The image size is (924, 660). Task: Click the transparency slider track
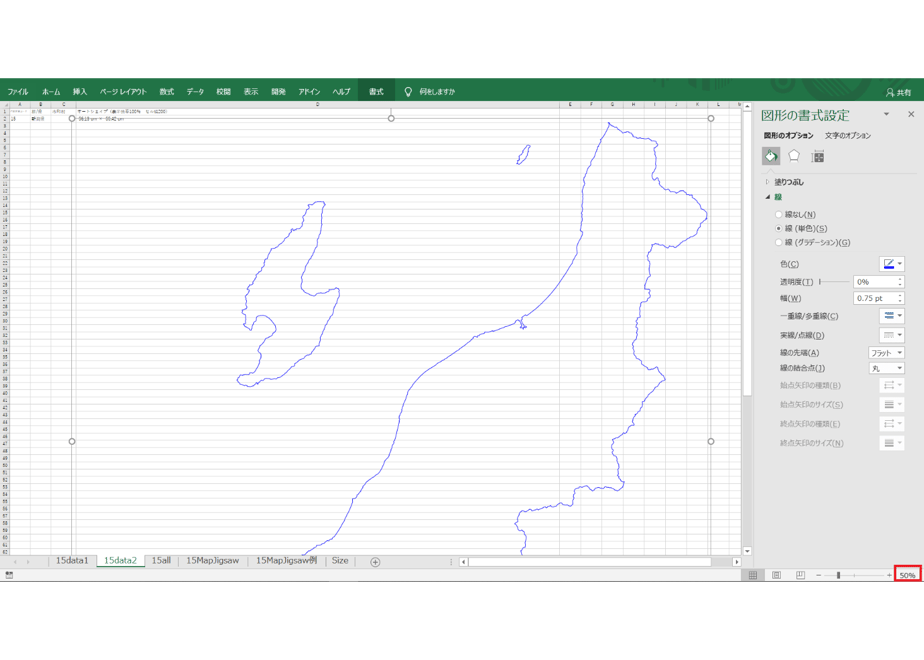tap(834, 282)
